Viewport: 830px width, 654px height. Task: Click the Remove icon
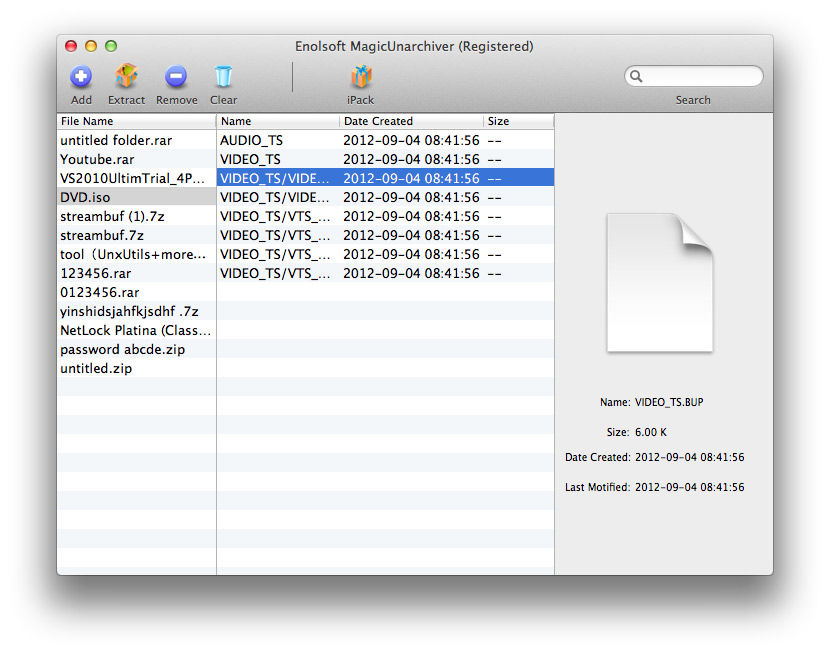(x=176, y=77)
